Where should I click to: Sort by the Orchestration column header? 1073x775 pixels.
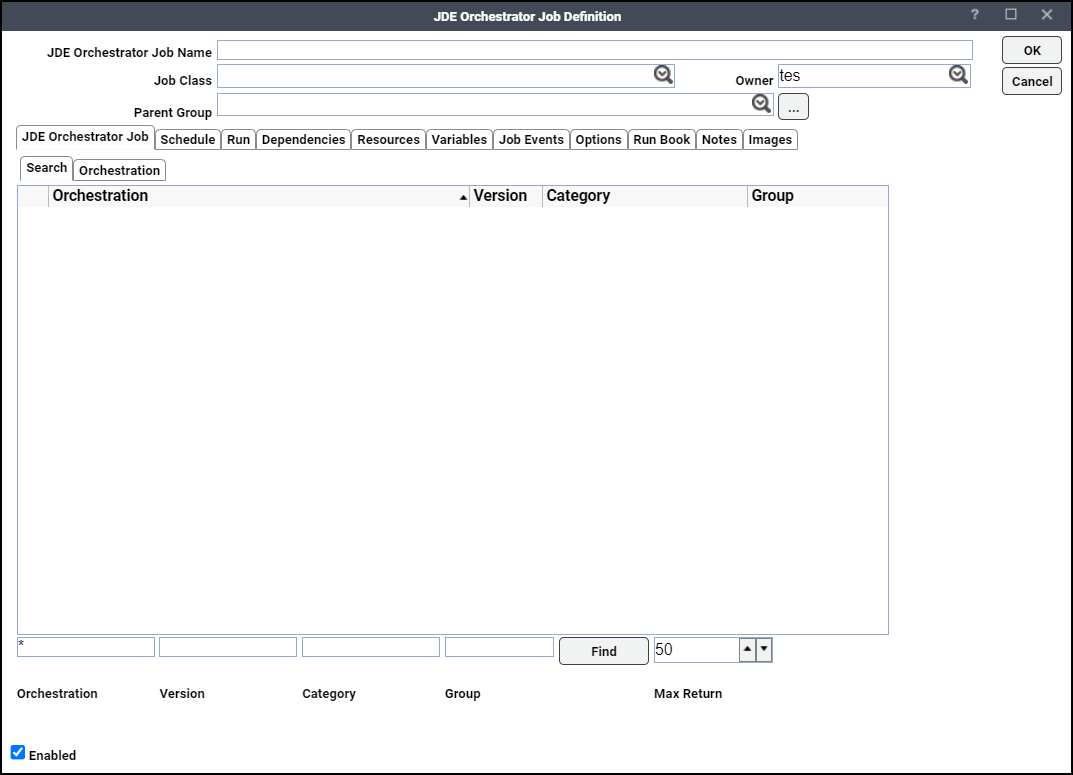tap(259, 196)
